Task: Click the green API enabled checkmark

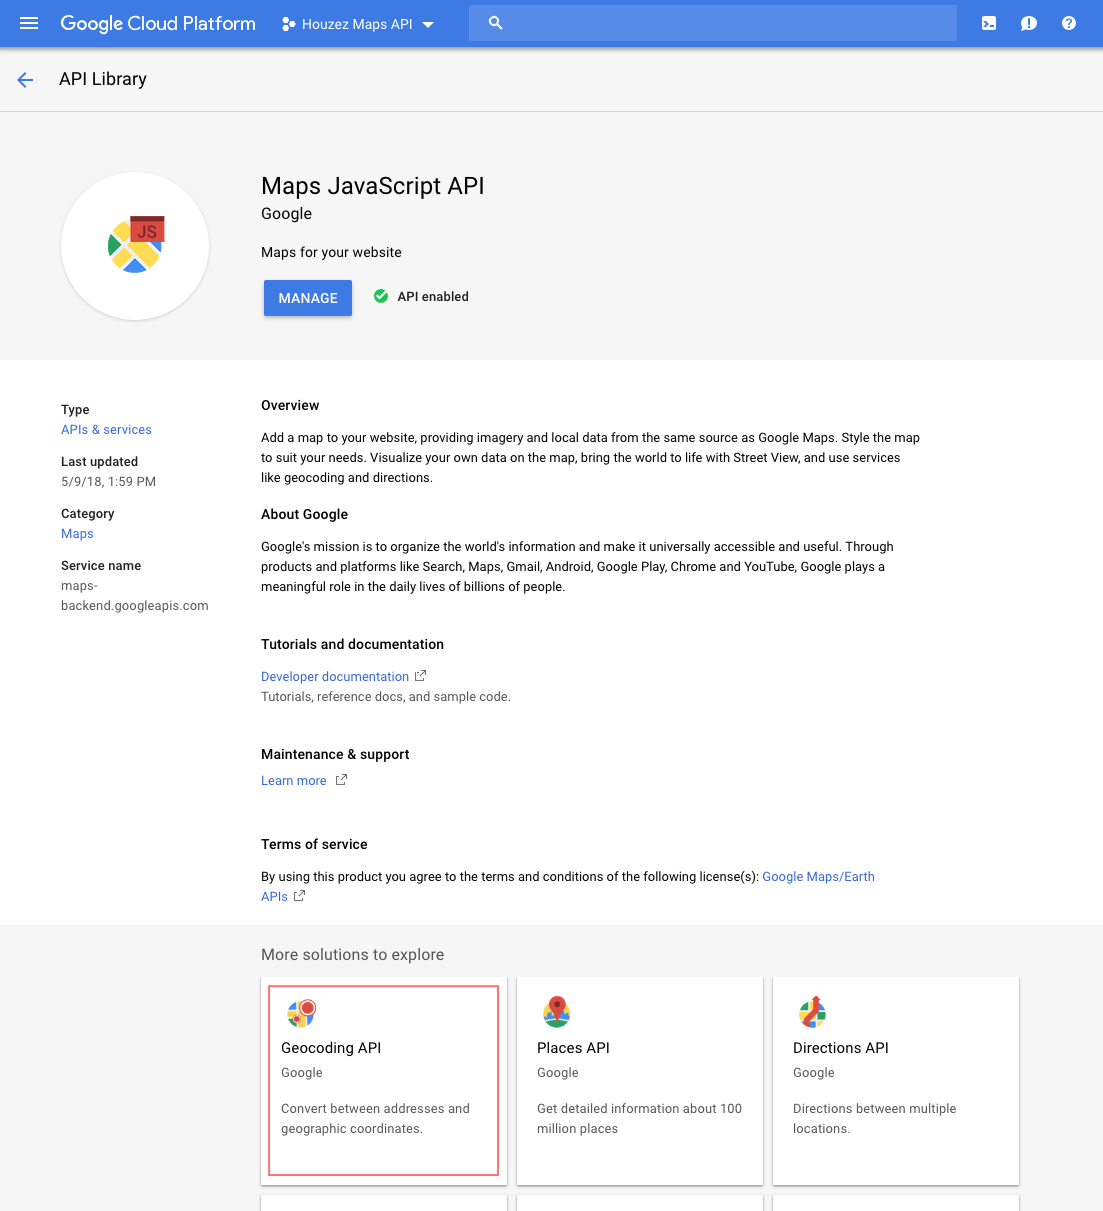Action: tap(381, 296)
